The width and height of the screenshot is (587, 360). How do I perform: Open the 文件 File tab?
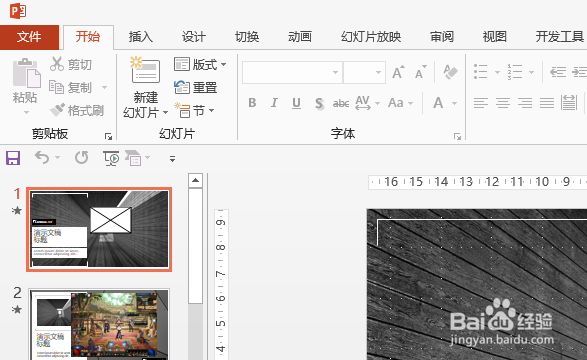pos(29,37)
